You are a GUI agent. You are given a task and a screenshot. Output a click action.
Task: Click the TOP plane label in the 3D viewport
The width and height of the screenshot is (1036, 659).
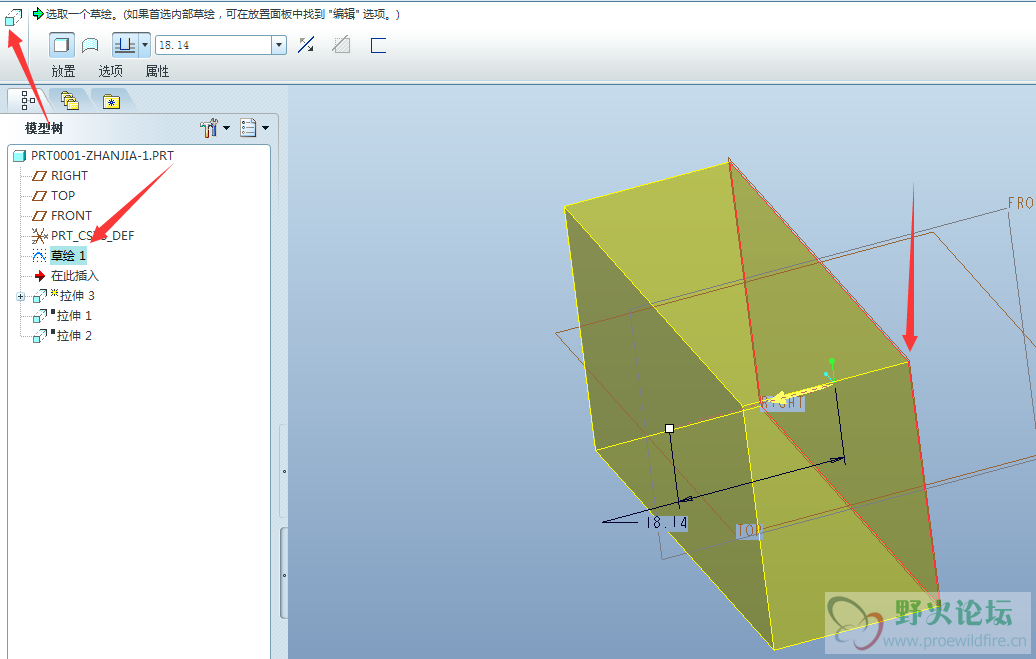point(749,531)
